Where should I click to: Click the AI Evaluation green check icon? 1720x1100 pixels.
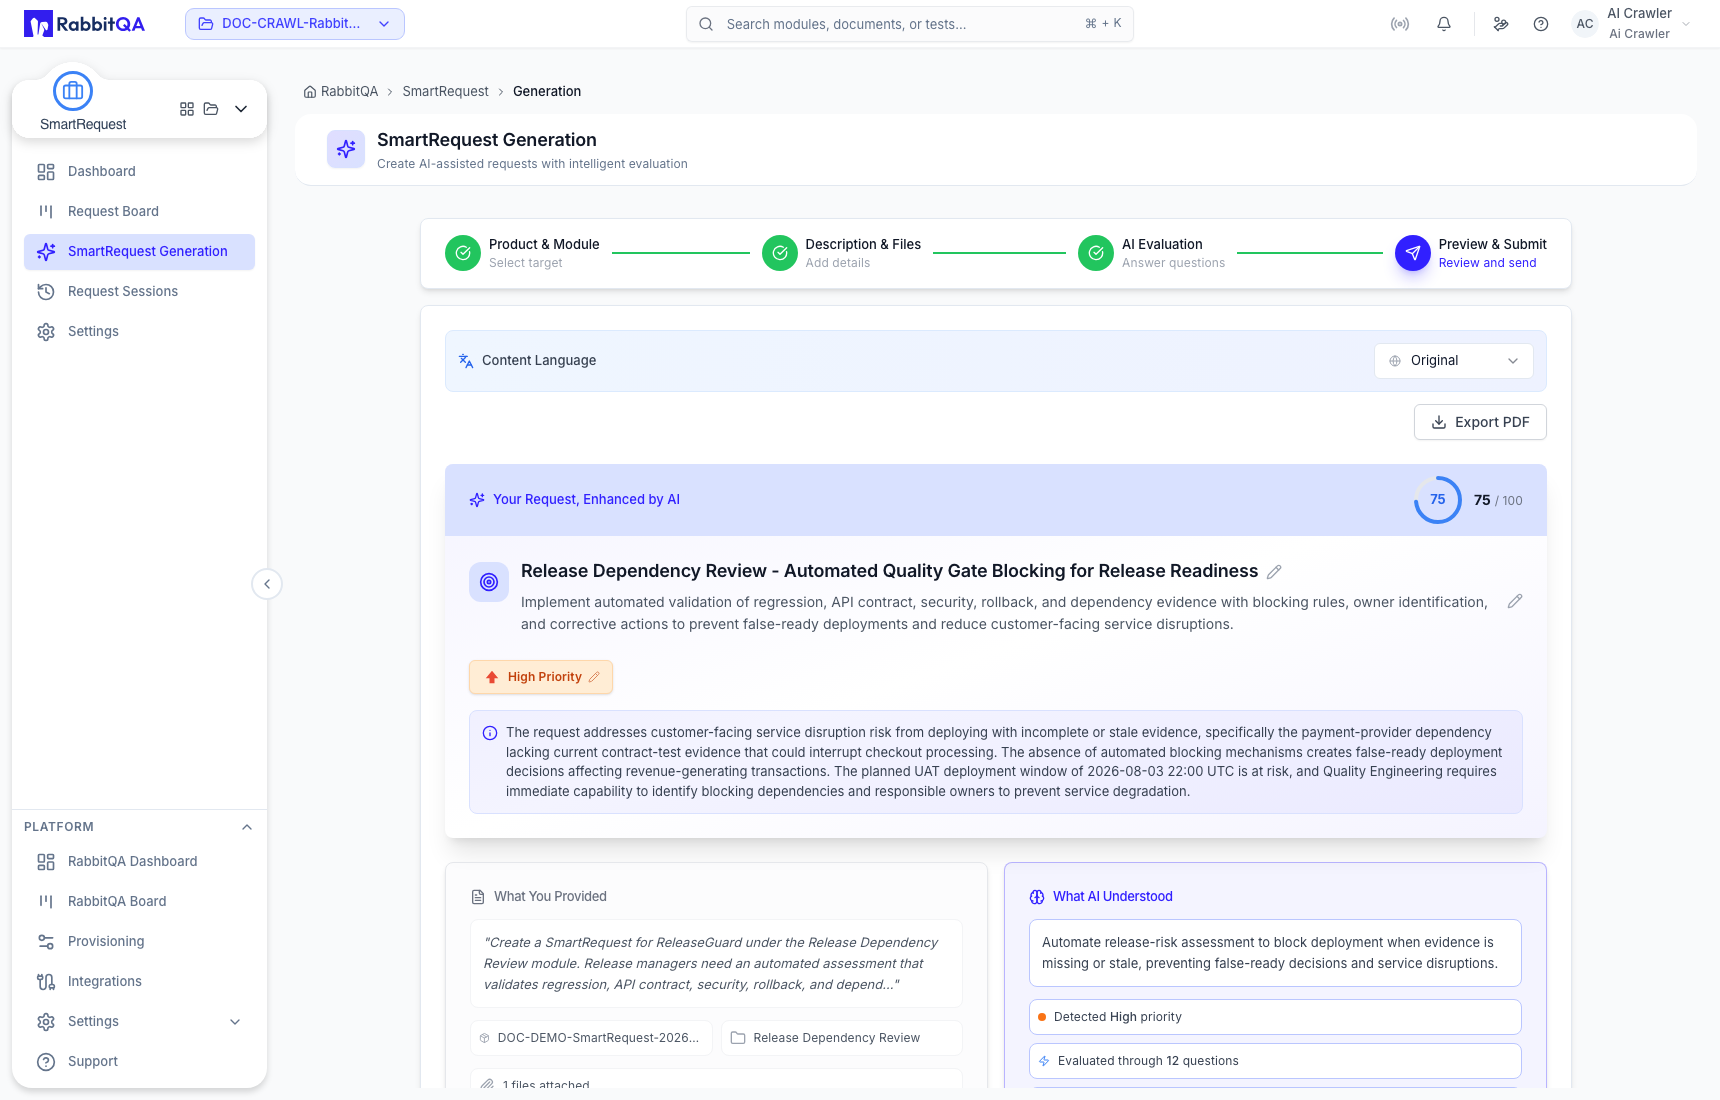(1096, 253)
